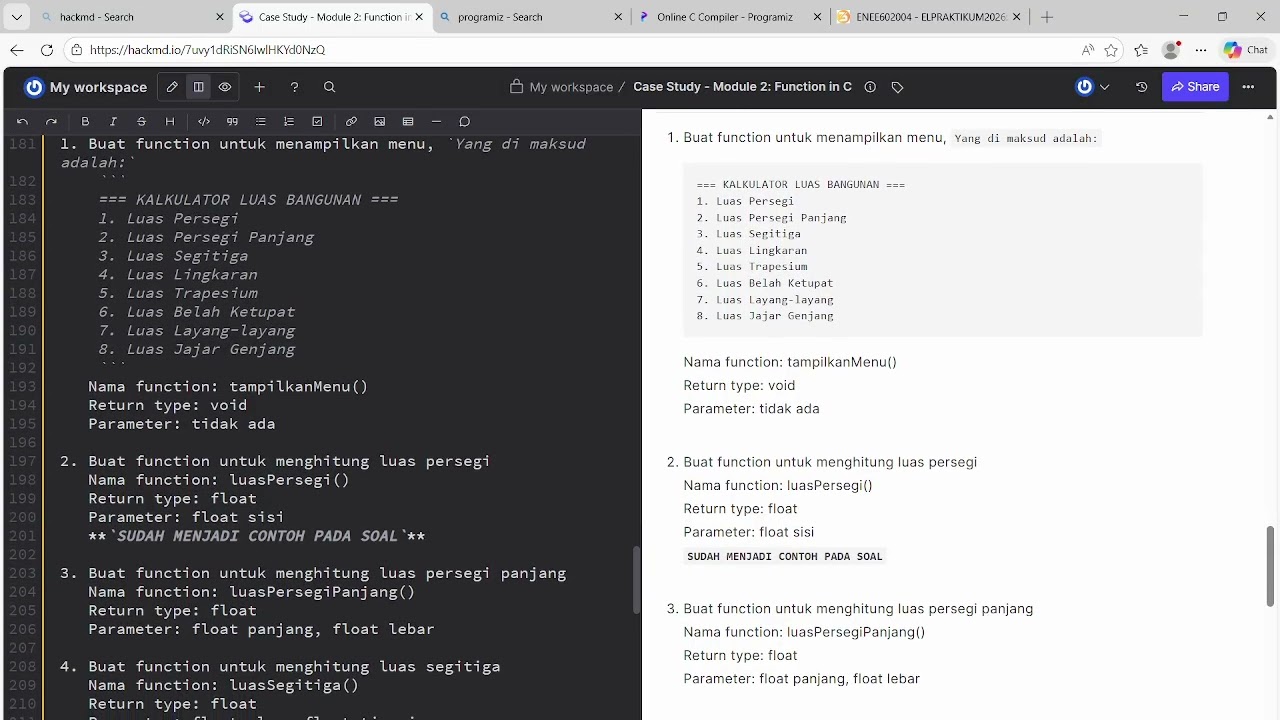This screenshot has width=1280, height=720.
Task: Insert a bulleted list
Action: pyautogui.click(x=260, y=121)
